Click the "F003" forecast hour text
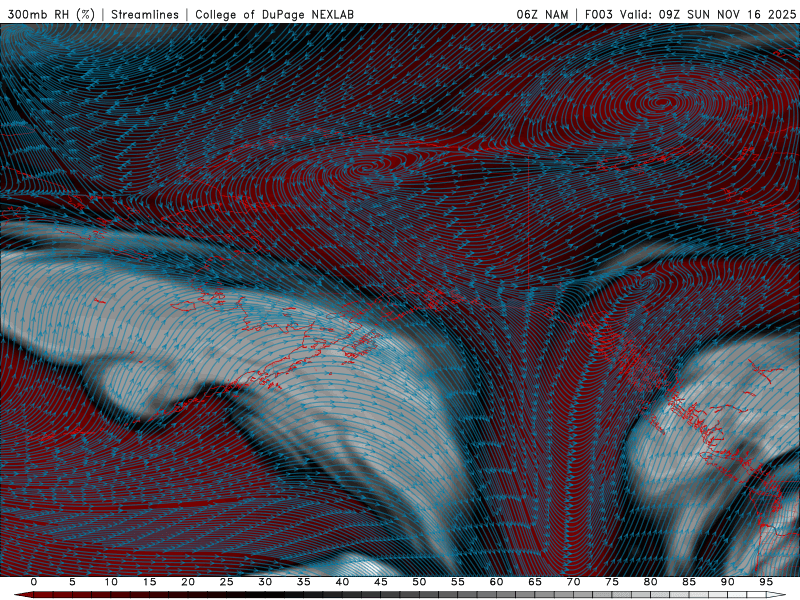The height and width of the screenshot is (600, 800). pos(598,14)
